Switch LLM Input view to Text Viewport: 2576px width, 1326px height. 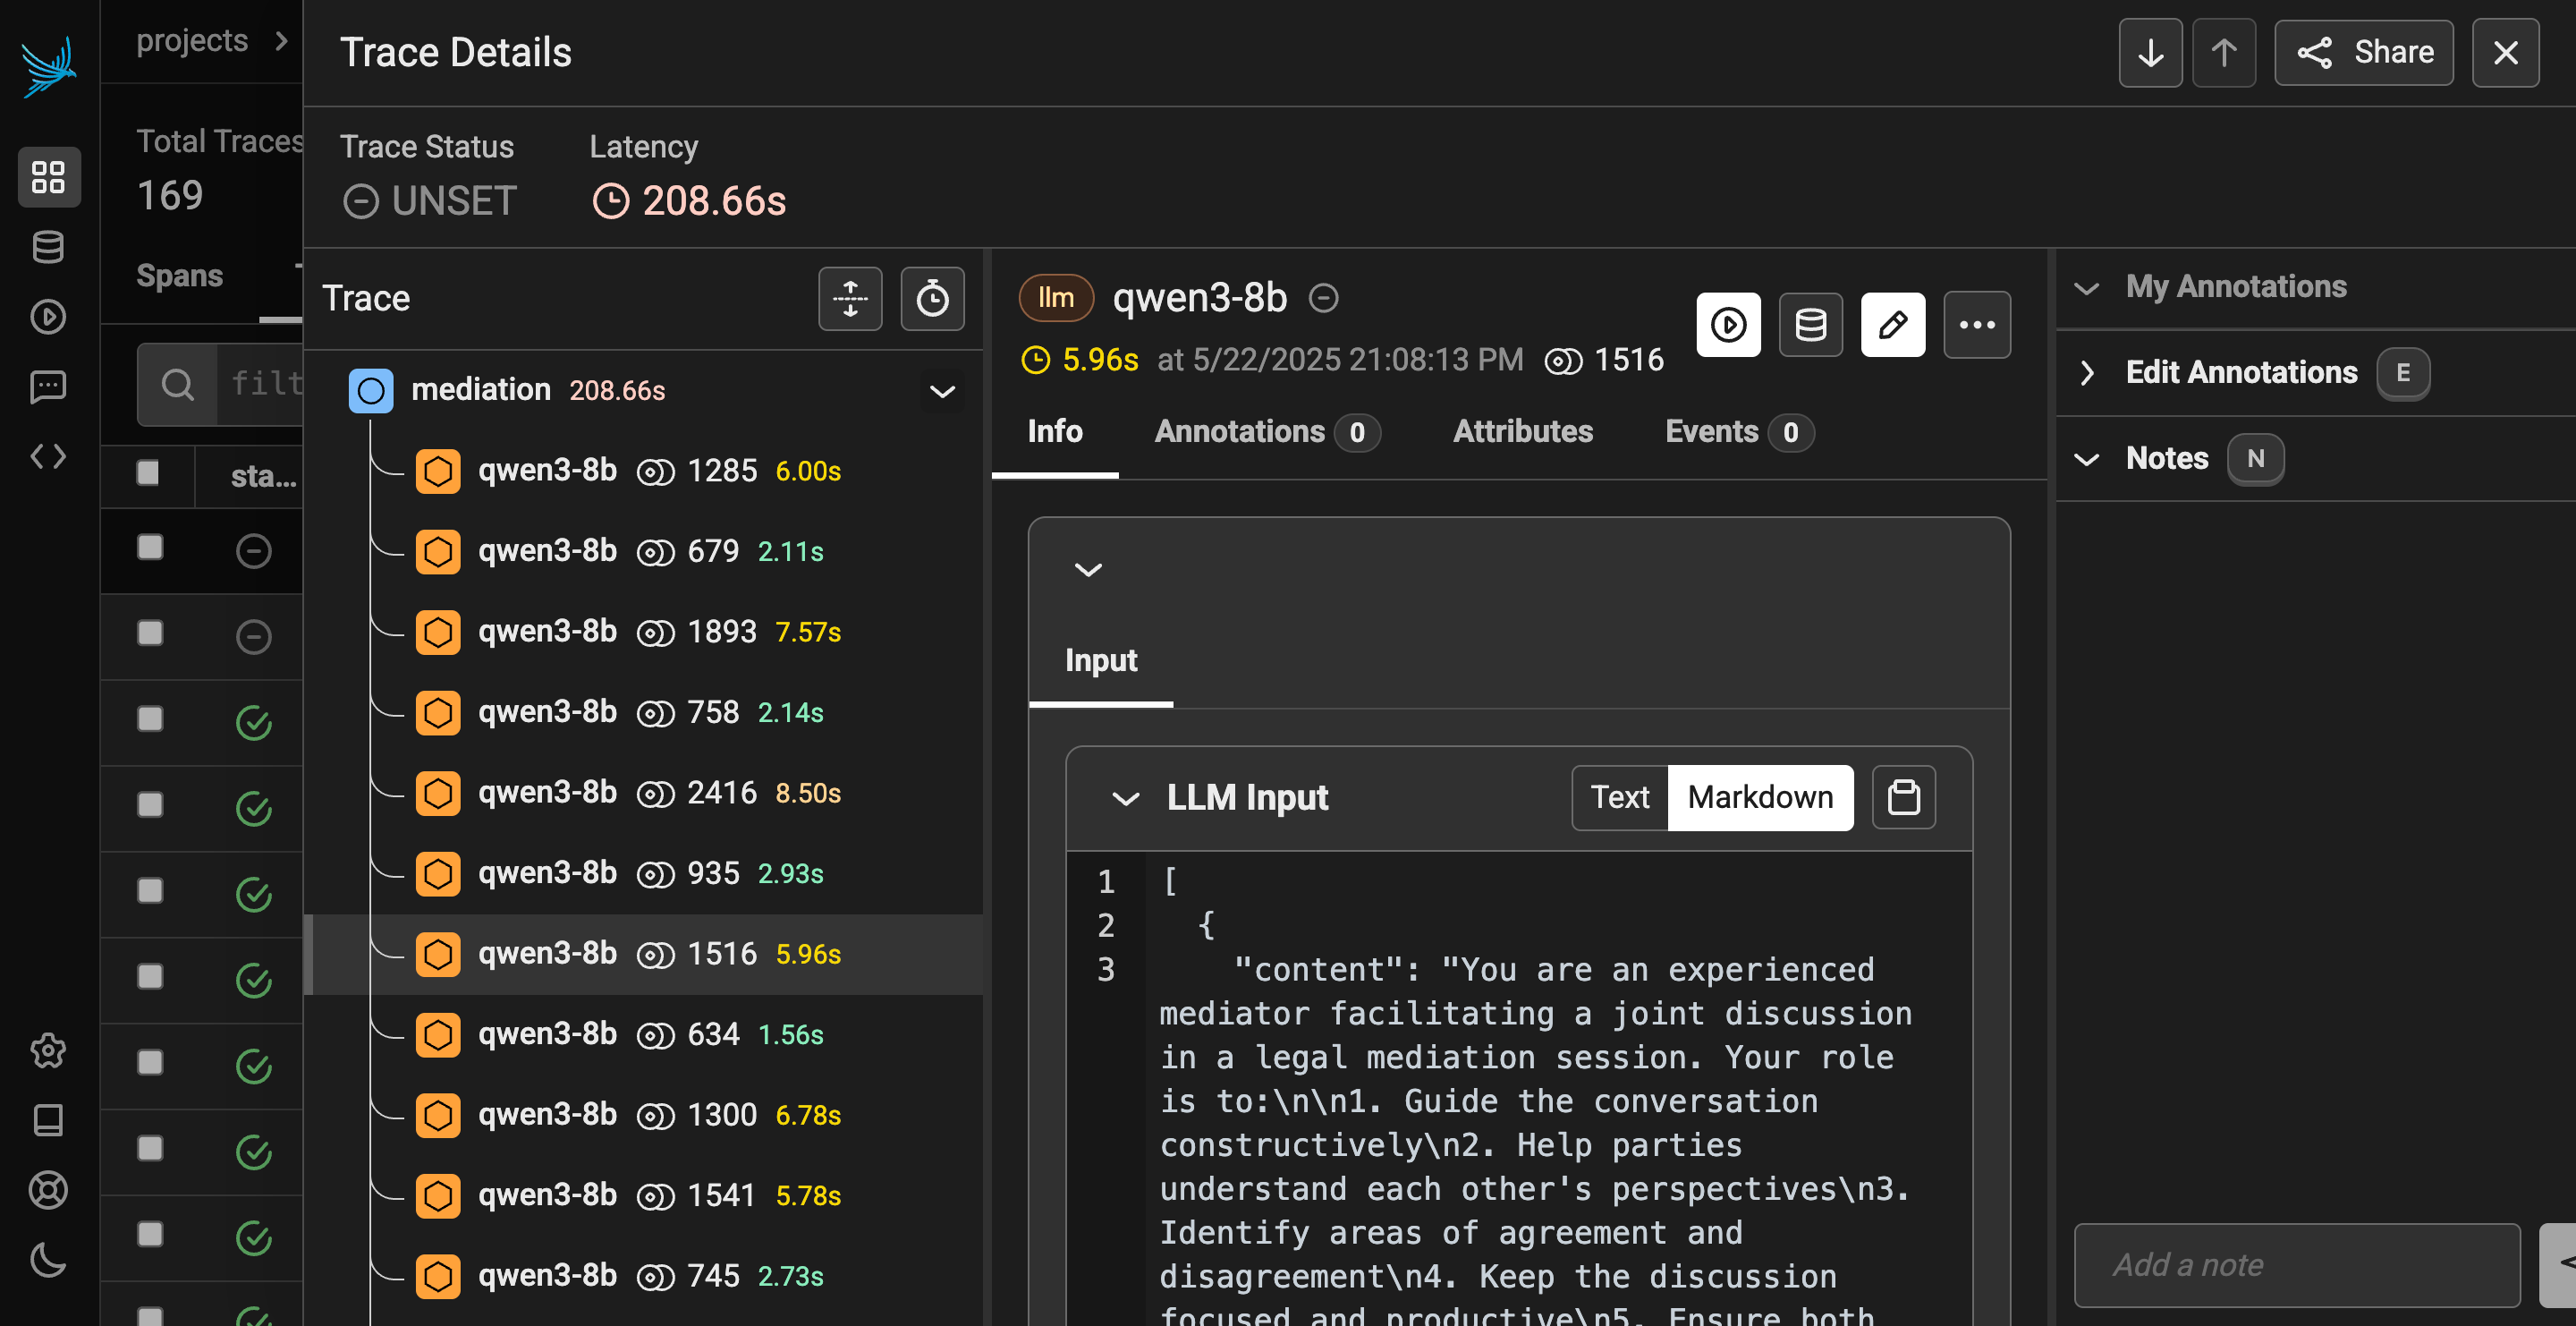click(1620, 797)
